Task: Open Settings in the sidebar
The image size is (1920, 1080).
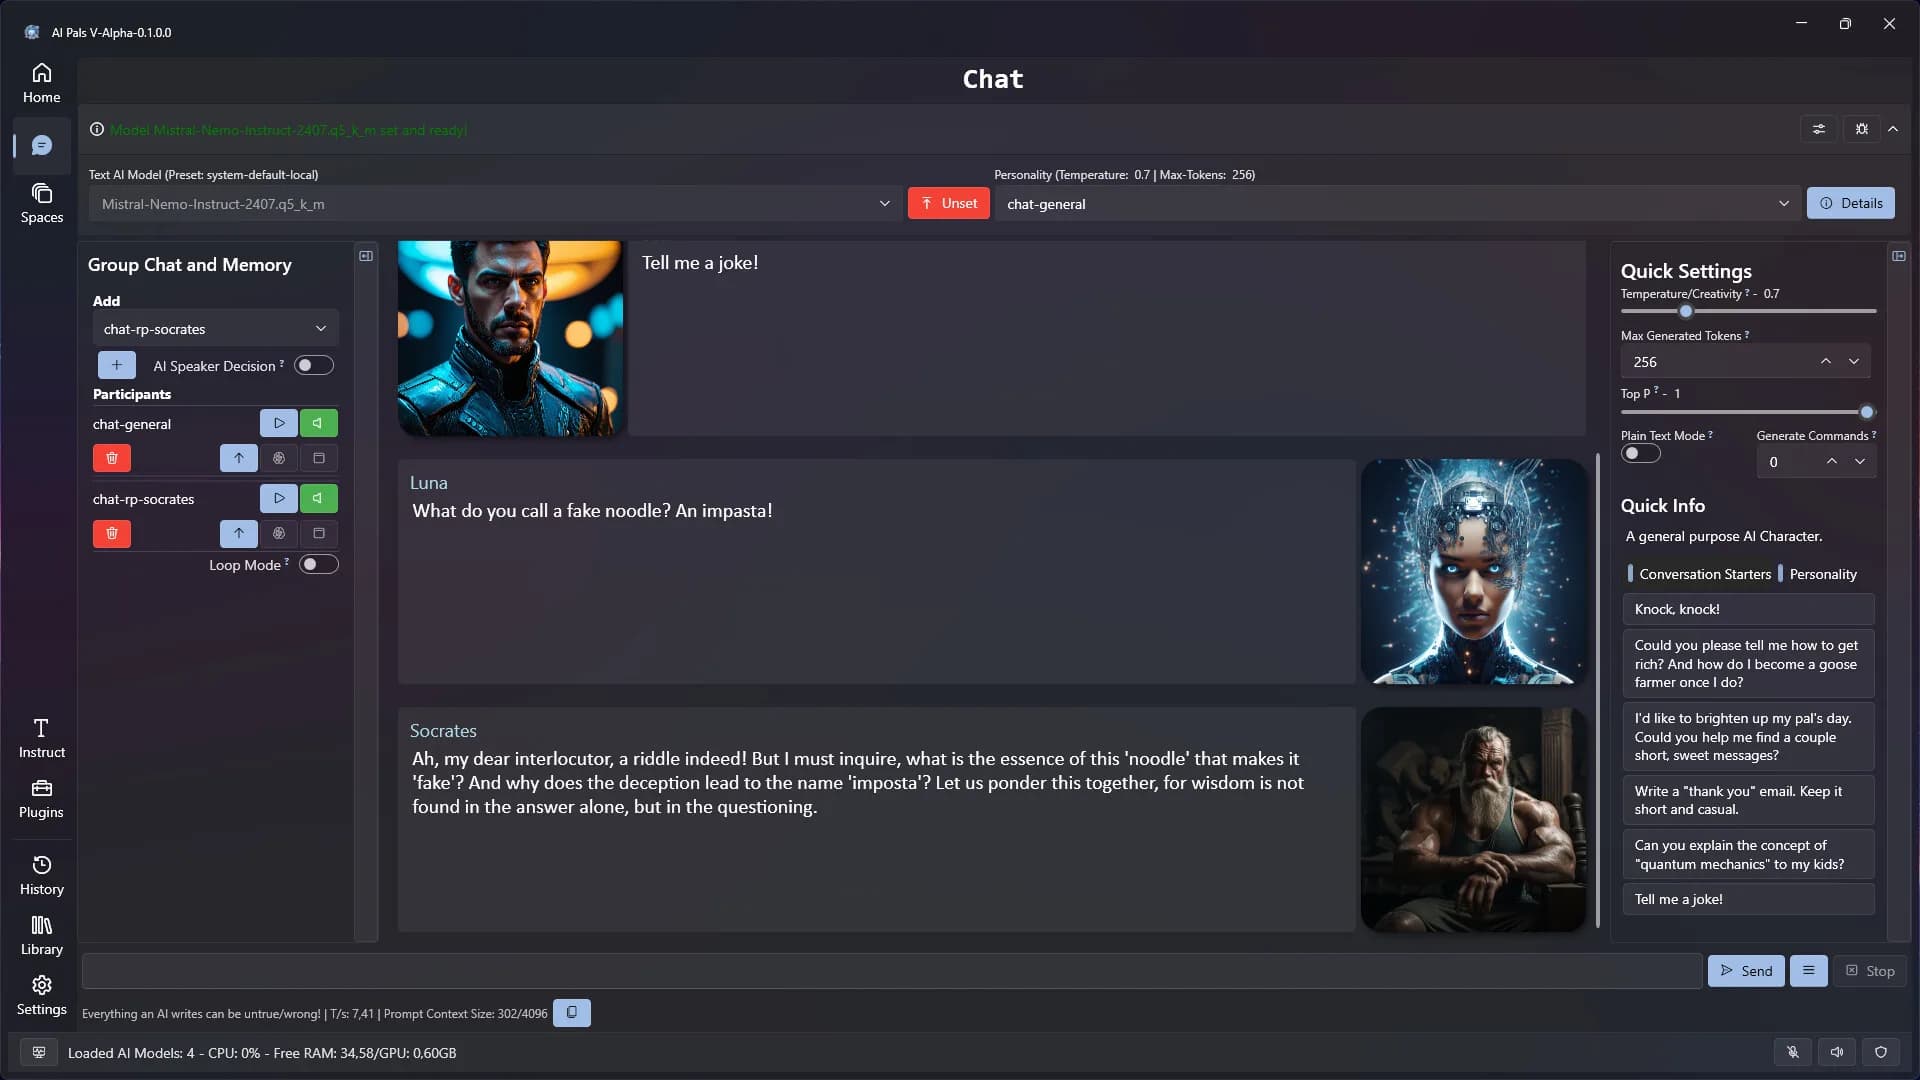Action: 41,995
